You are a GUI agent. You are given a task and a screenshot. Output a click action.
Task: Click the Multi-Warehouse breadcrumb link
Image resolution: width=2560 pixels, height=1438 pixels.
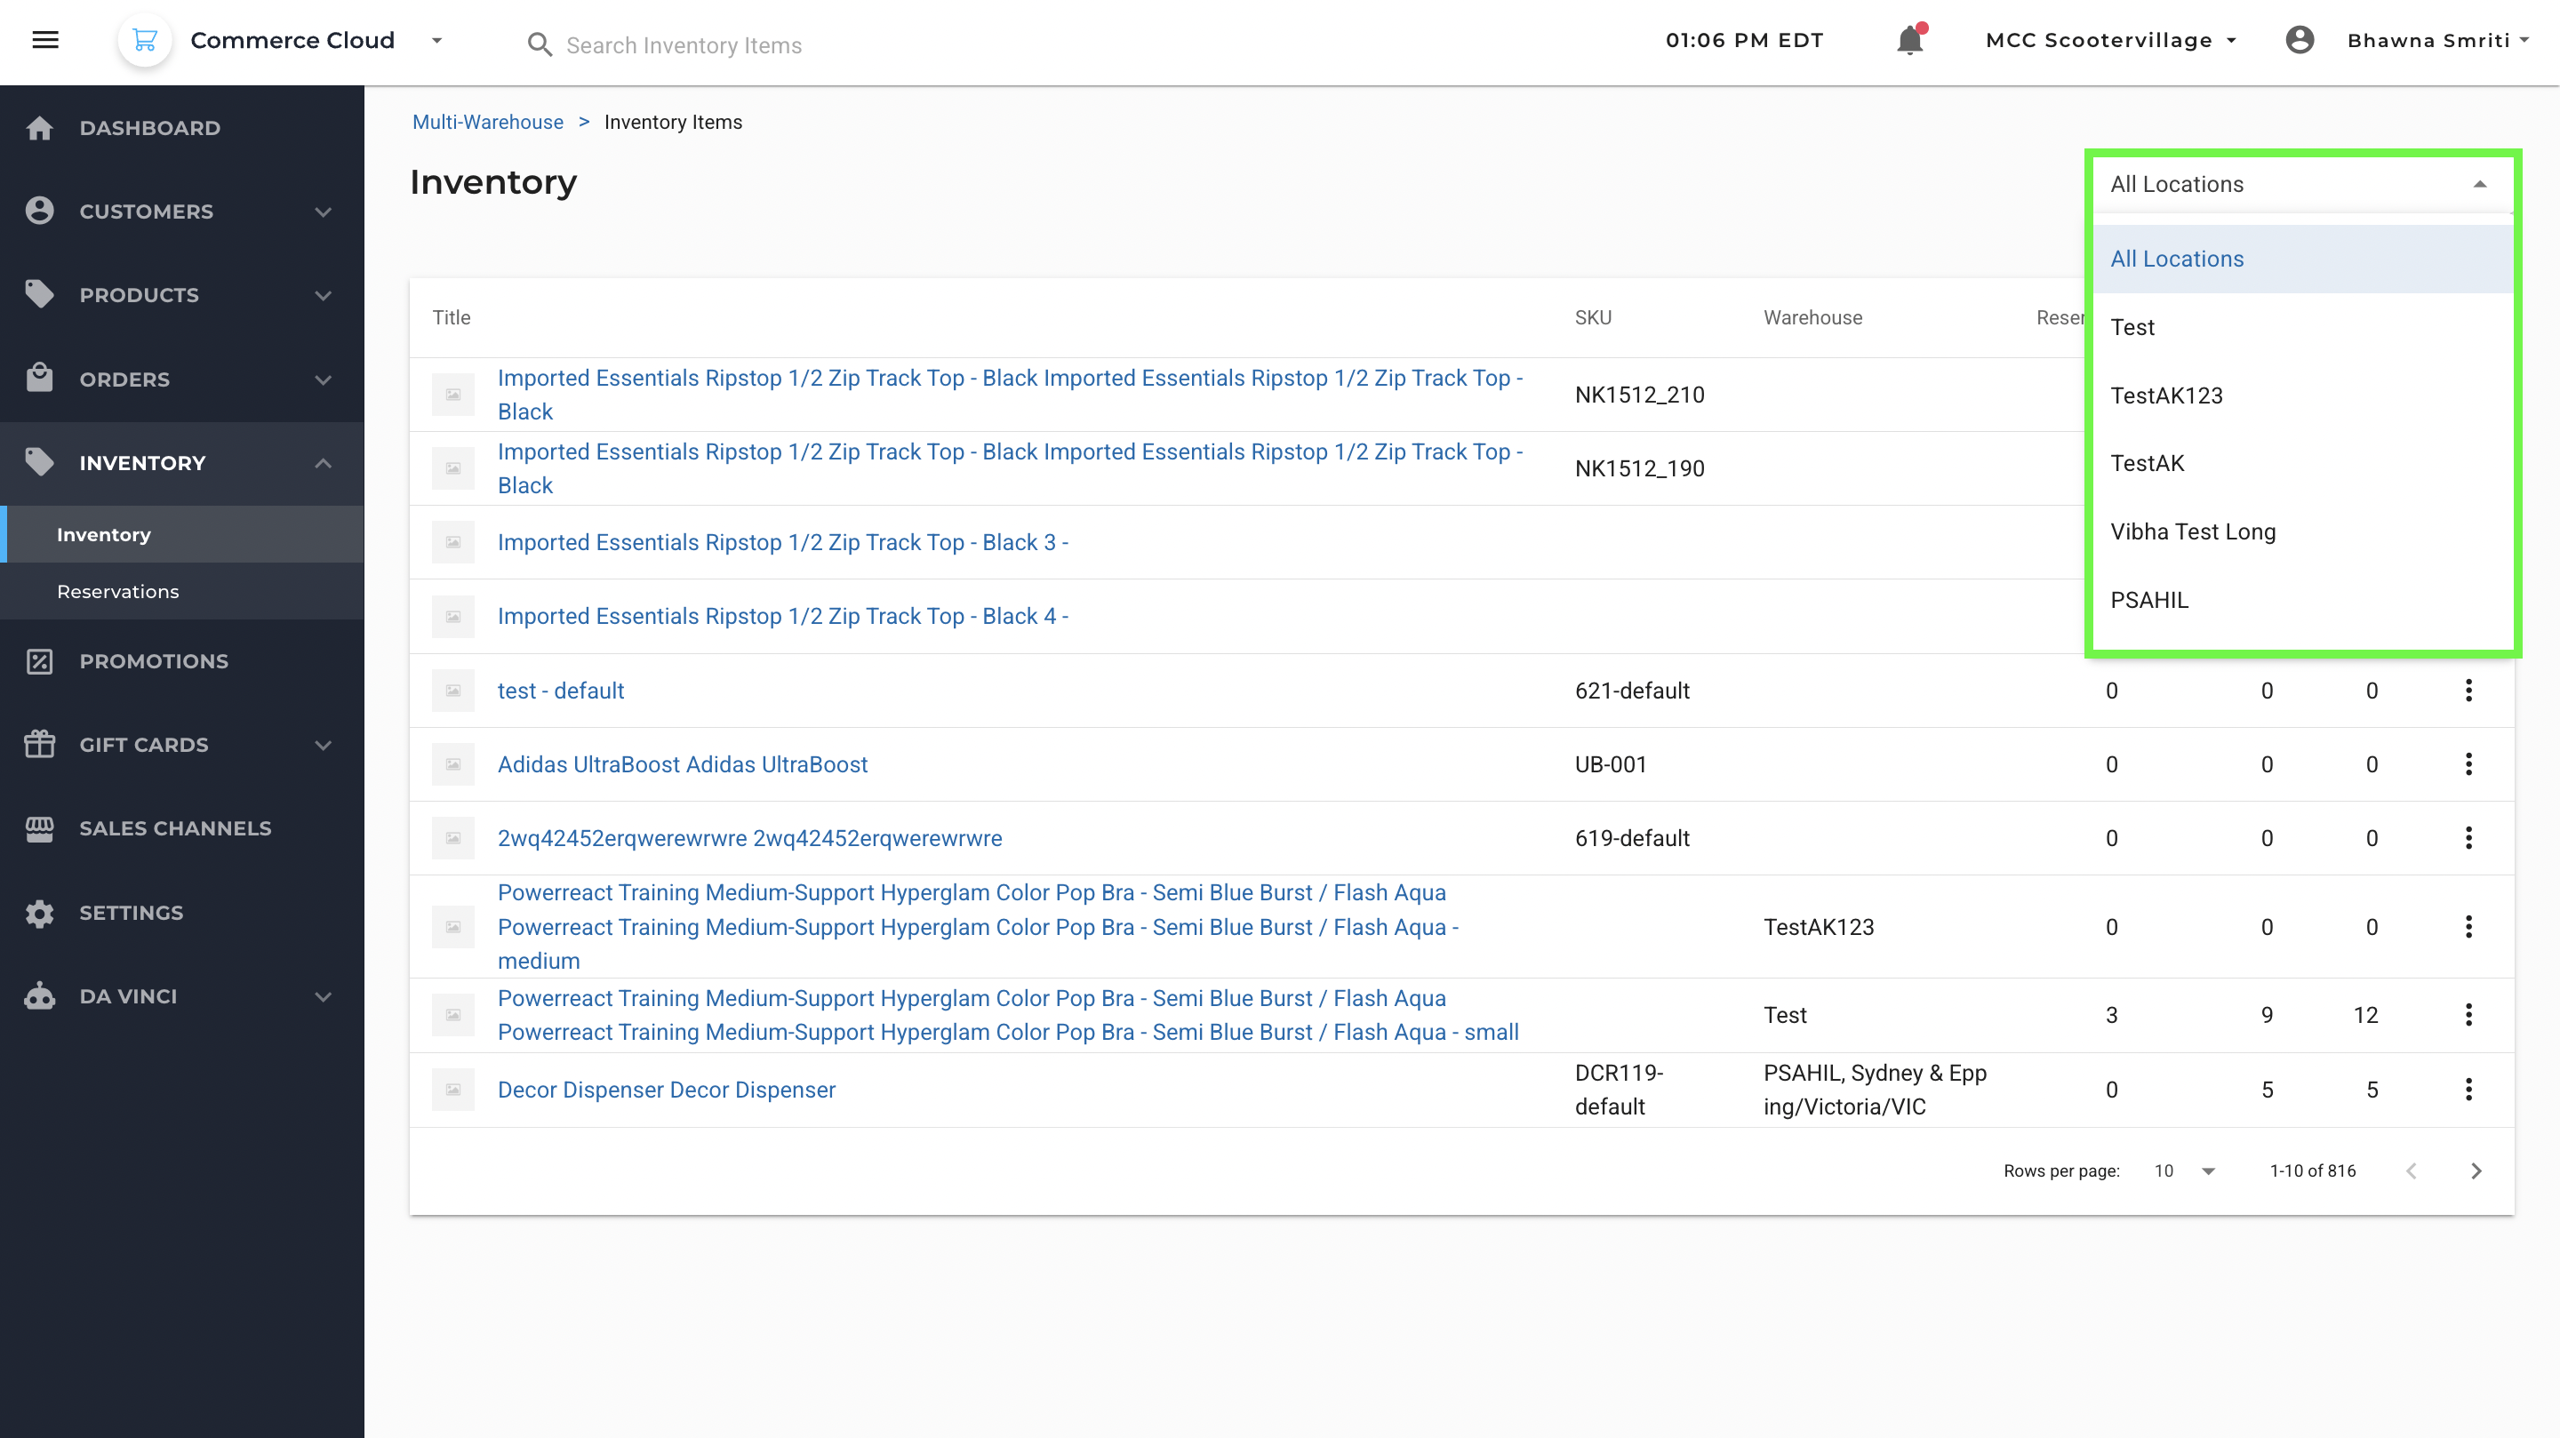[x=488, y=122]
